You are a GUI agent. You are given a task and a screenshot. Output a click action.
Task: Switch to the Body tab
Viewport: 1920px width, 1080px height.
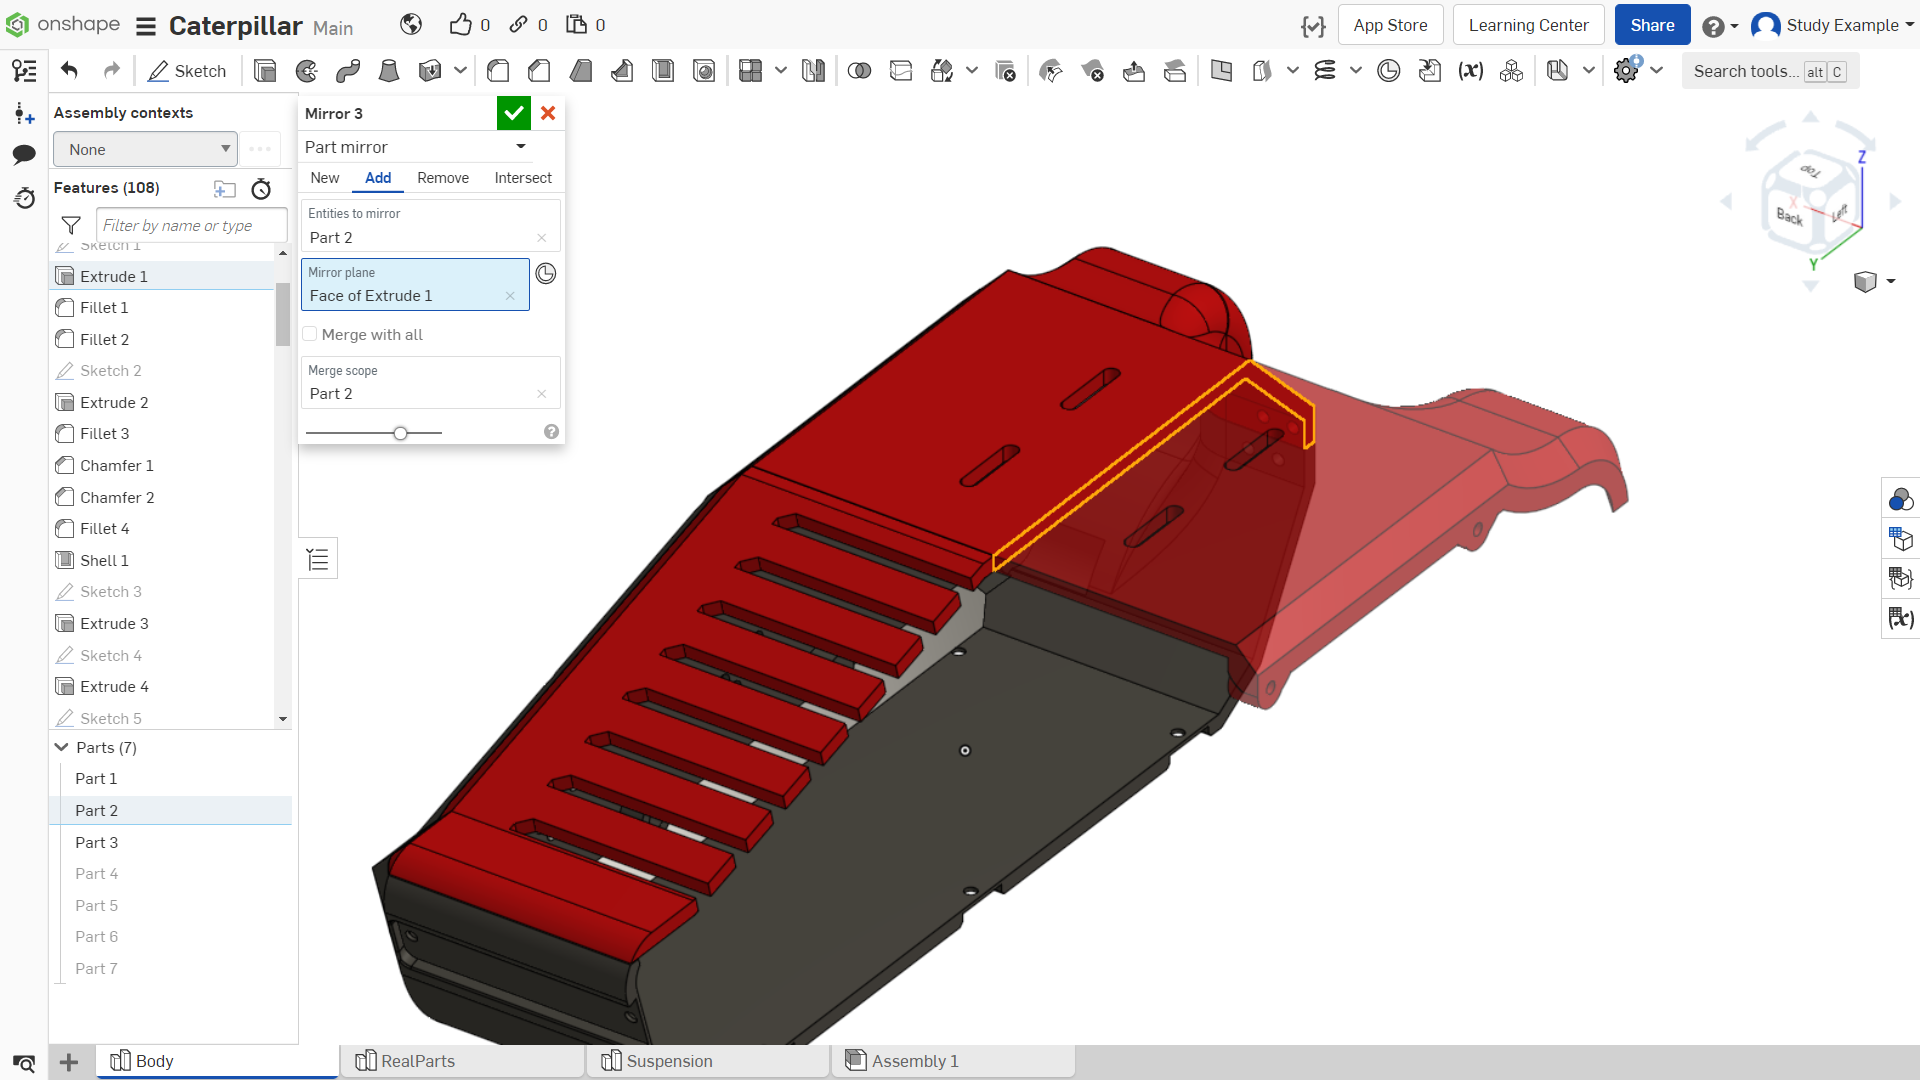(x=217, y=1061)
